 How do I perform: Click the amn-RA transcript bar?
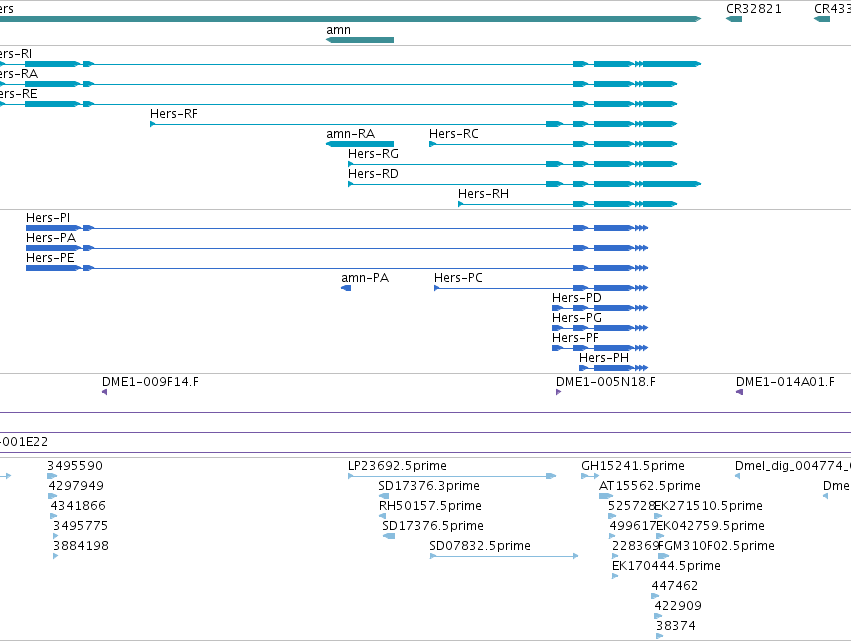click(x=360, y=144)
